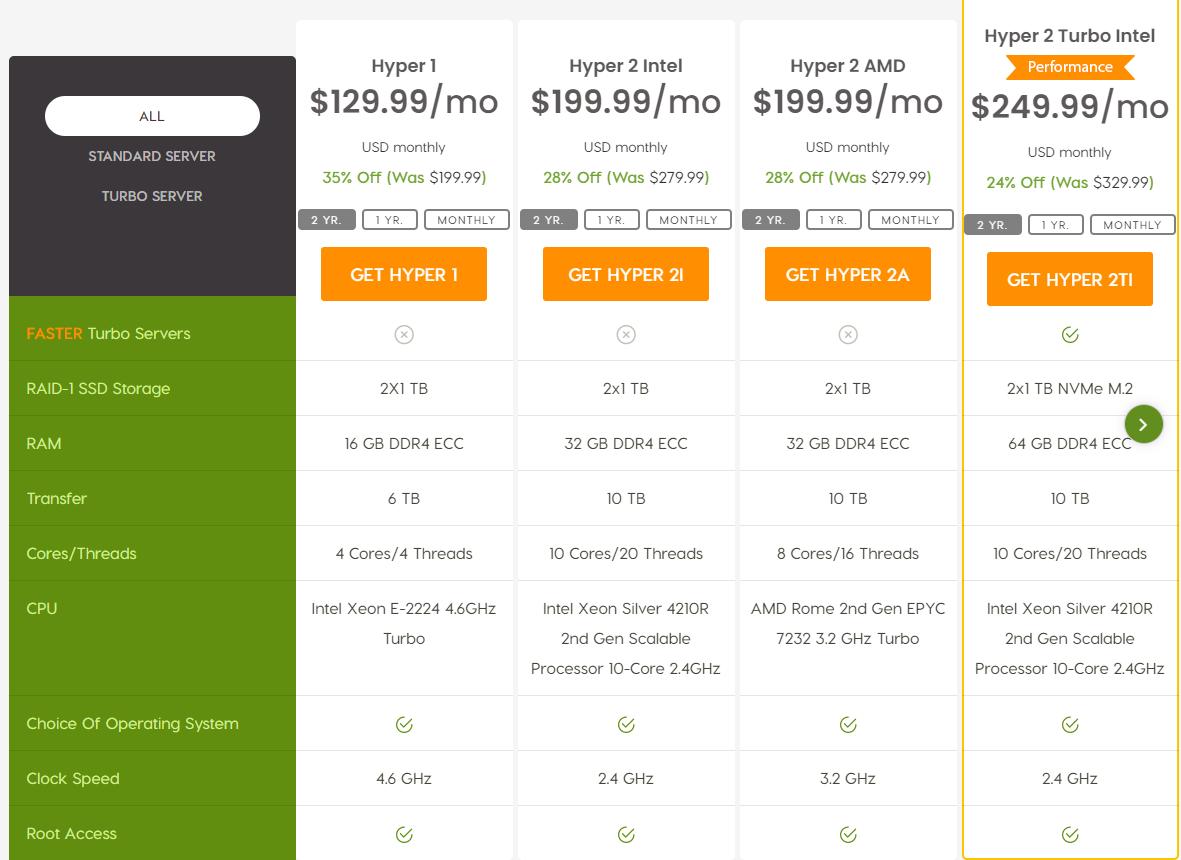1181x860 pixels.
Task: Click Hyper 2 Turbo Intel Turbo Servers checkmark
Action: click(1070, 334)
